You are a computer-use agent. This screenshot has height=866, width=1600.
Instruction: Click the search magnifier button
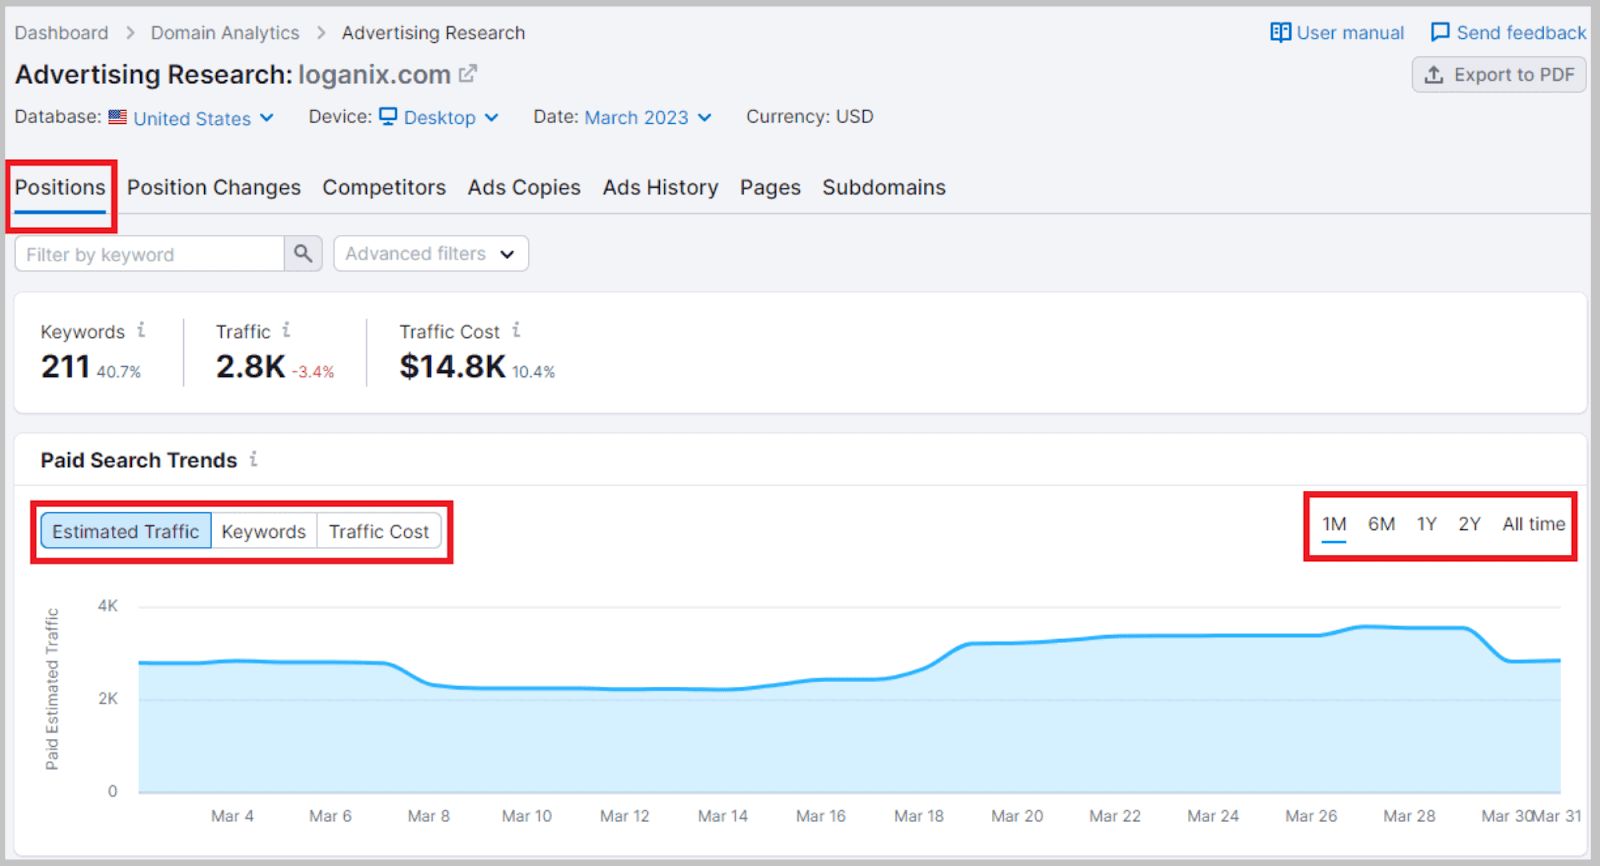click(303, 254)
